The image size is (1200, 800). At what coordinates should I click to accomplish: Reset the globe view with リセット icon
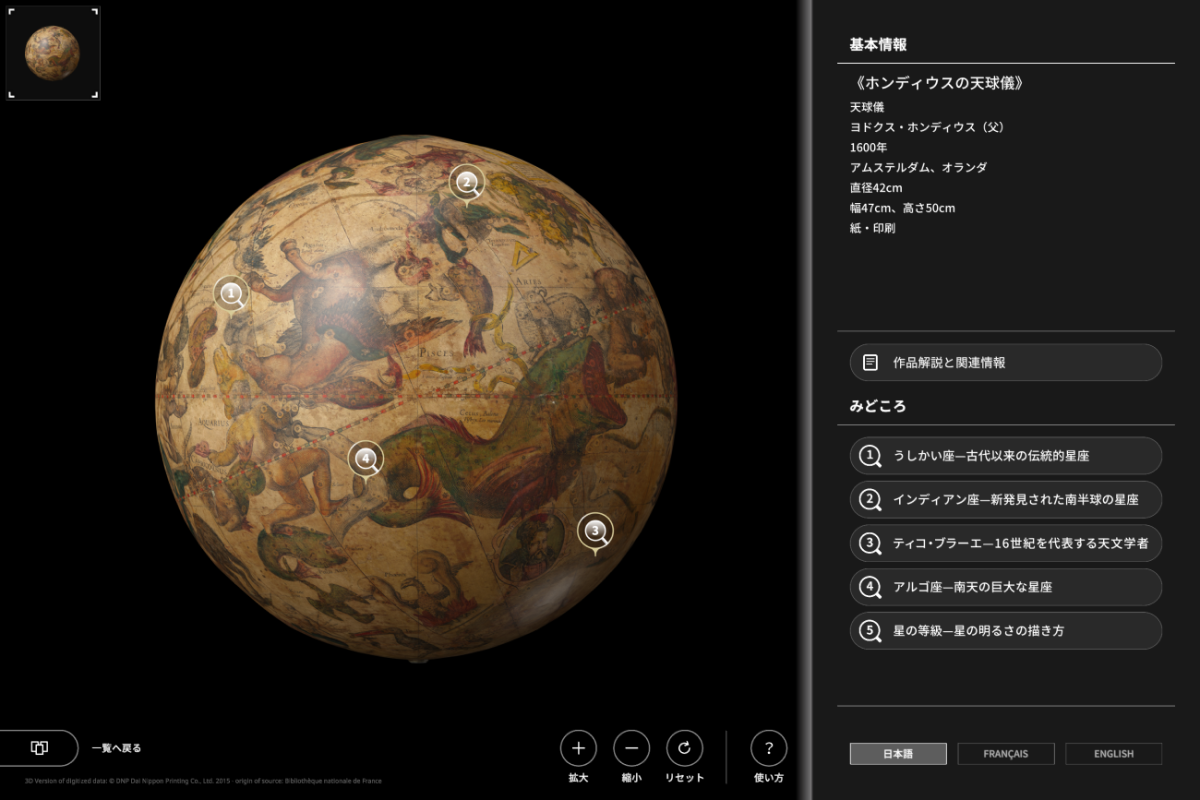tap(684, 748)
